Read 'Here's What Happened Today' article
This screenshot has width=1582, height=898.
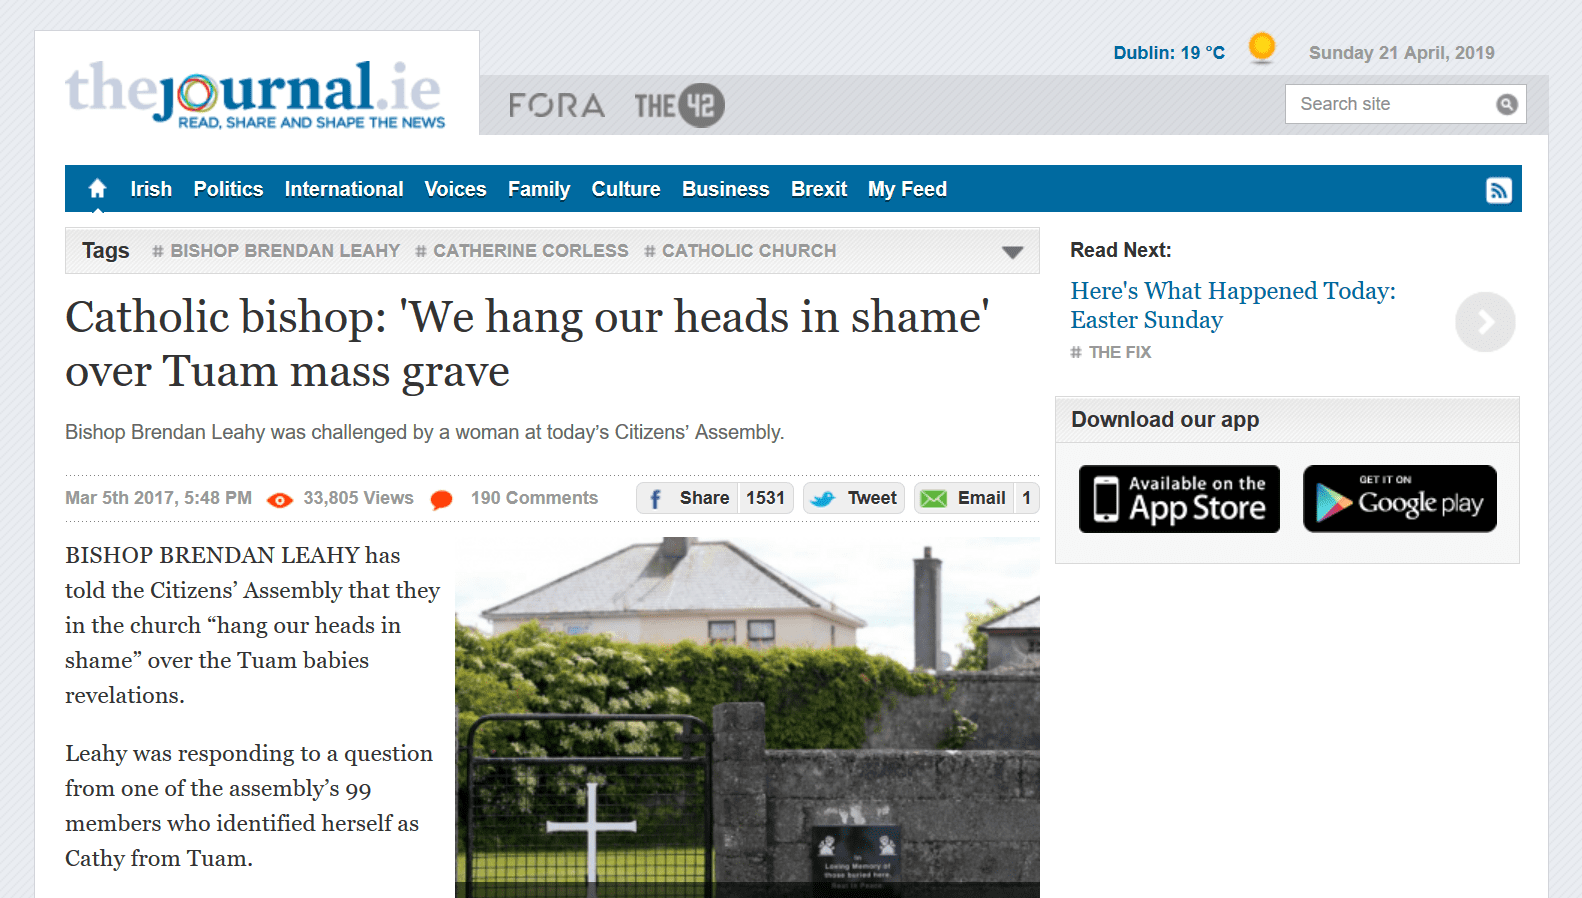click(x=1233, y=305)
